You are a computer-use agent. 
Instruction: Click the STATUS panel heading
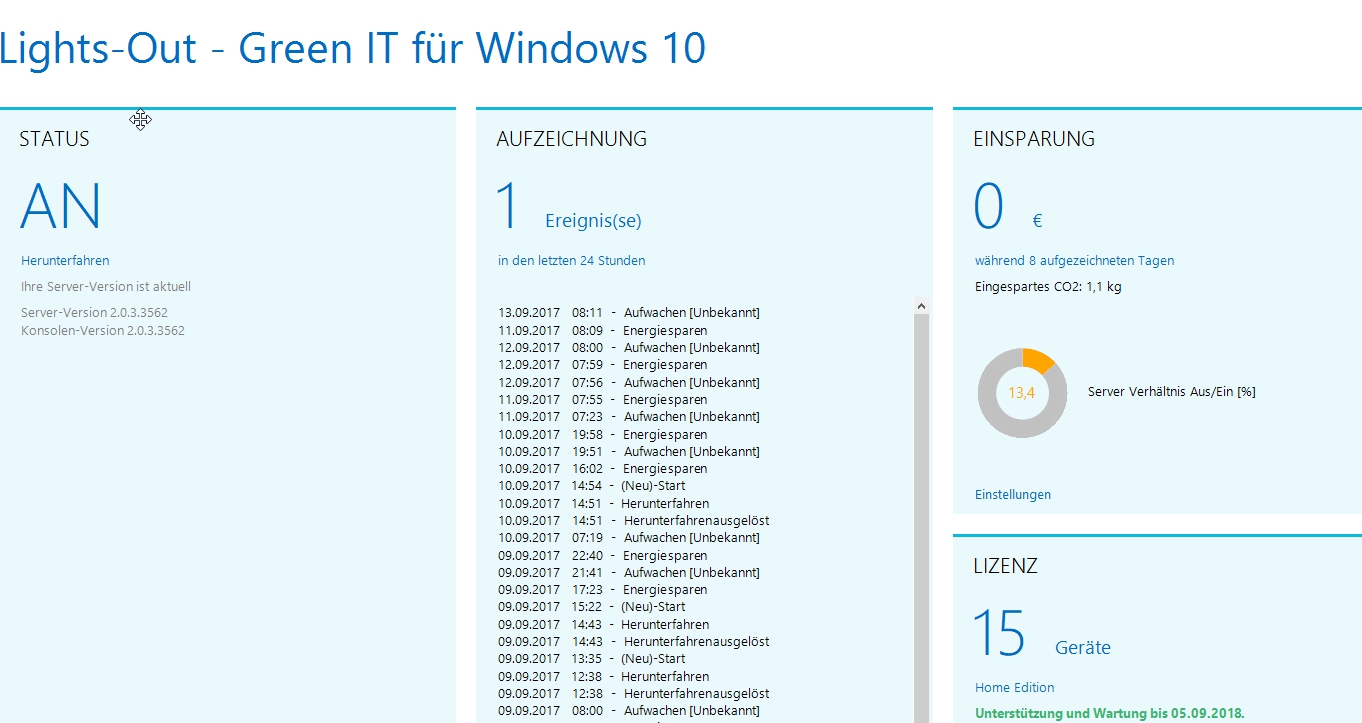pos(54,139)
